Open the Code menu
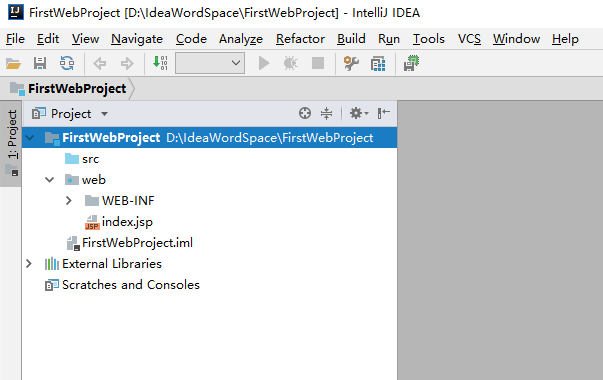 point(191,39)
